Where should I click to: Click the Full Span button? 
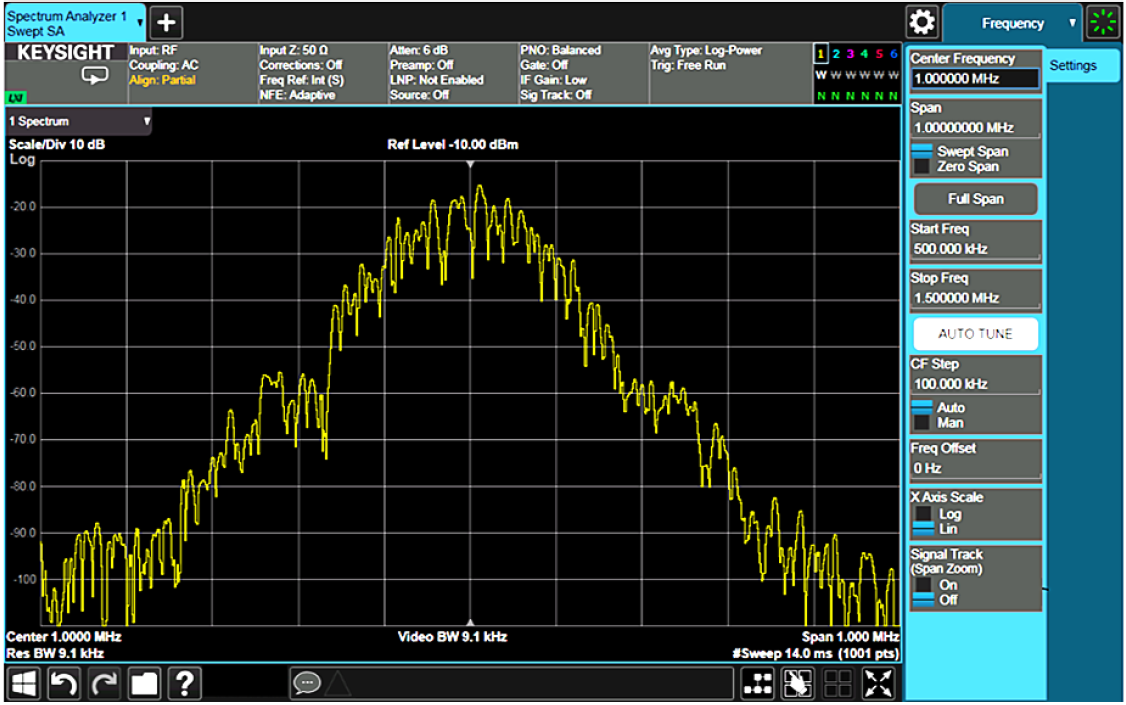(975, 199)
